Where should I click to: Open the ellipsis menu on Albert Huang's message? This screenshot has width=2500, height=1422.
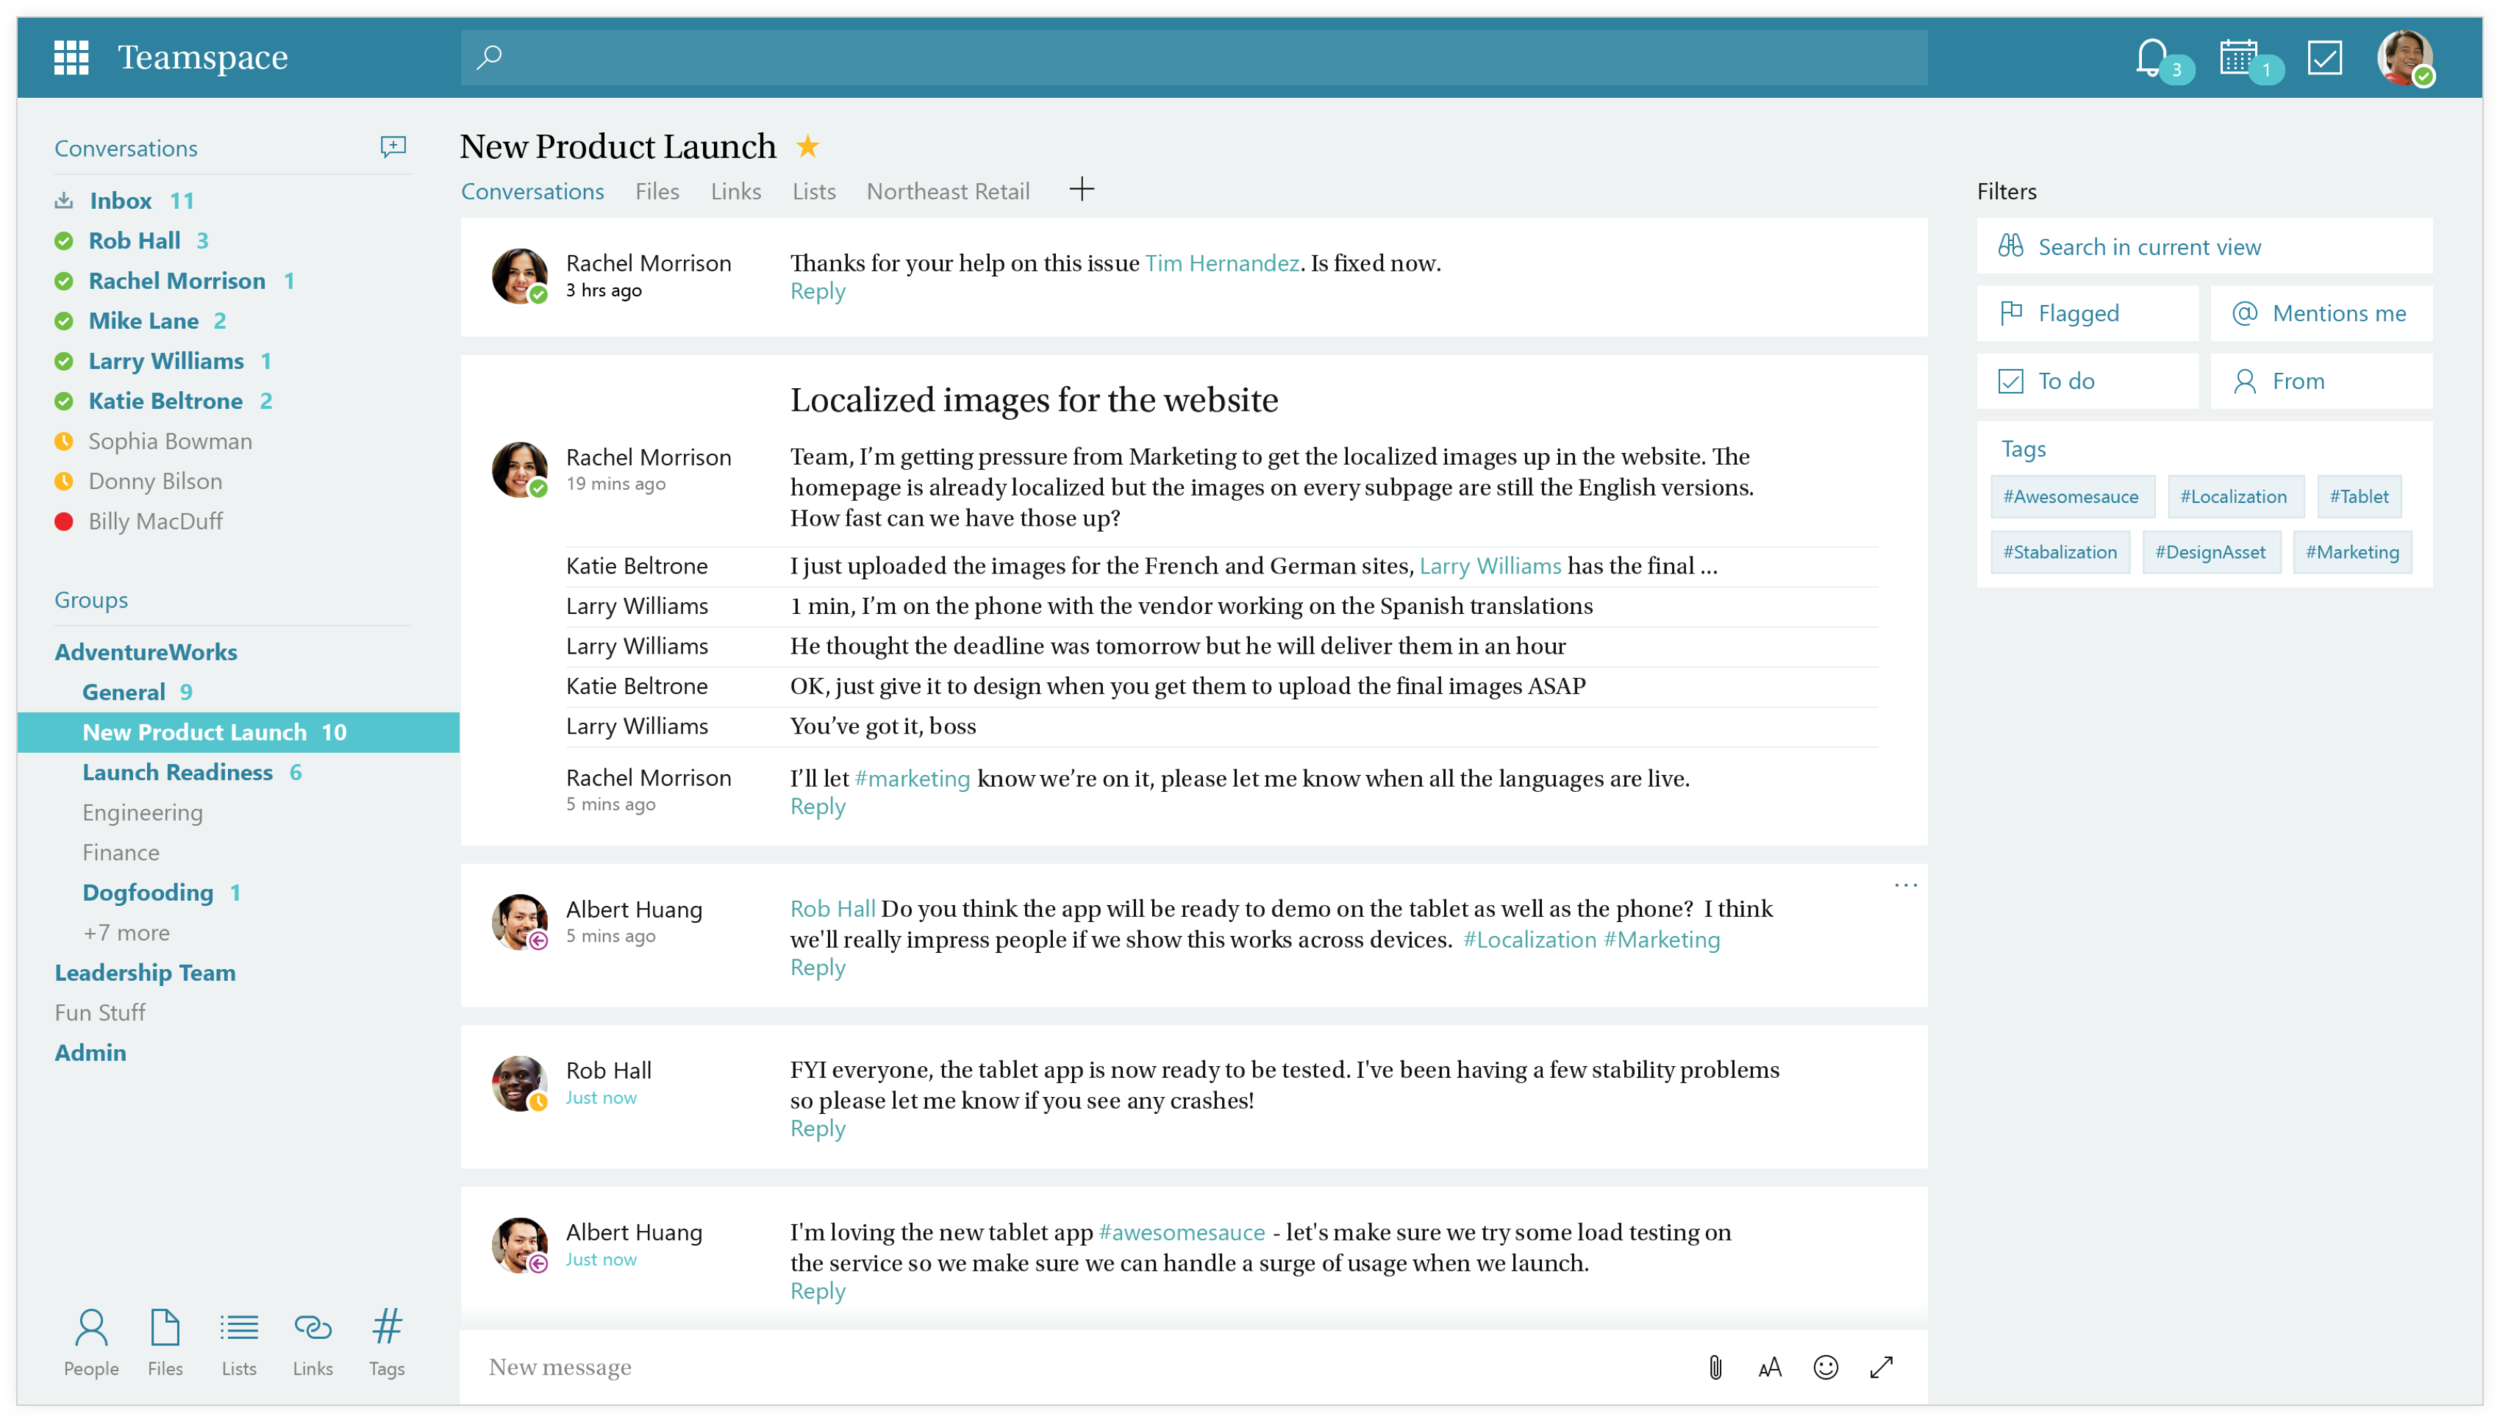click(x=1905, y=885)
